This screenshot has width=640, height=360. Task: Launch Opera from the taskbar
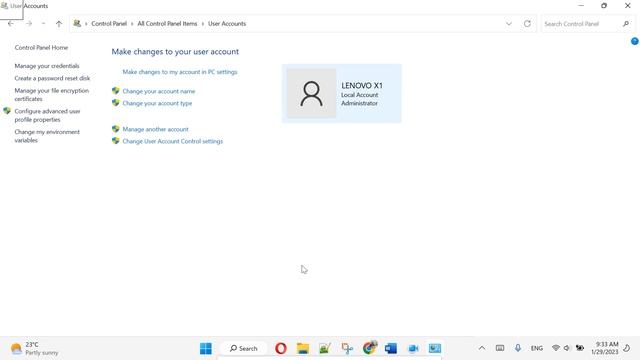(281, 348)
